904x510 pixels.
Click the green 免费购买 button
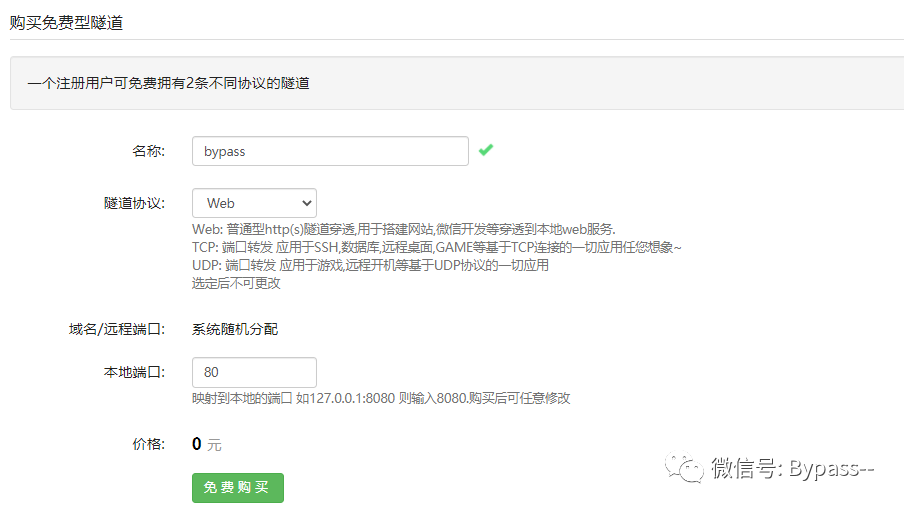tap(238, 488)
